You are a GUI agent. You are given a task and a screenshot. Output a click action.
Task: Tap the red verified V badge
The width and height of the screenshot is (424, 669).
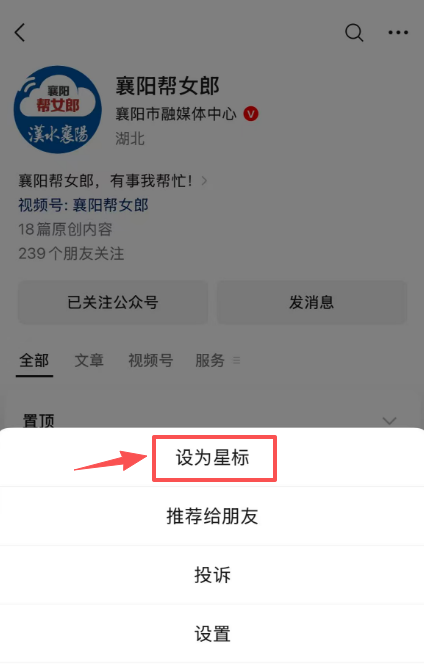coord(251,114)
